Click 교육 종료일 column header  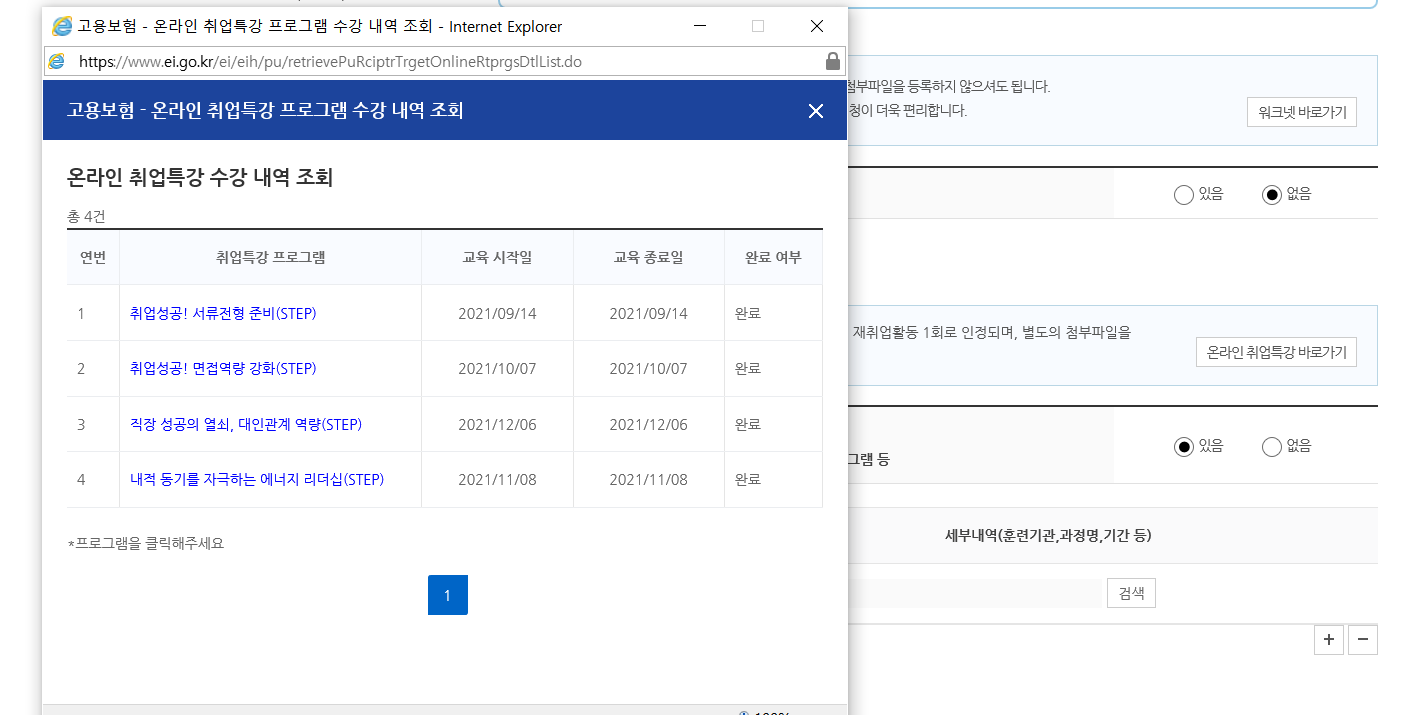point(648,257)
